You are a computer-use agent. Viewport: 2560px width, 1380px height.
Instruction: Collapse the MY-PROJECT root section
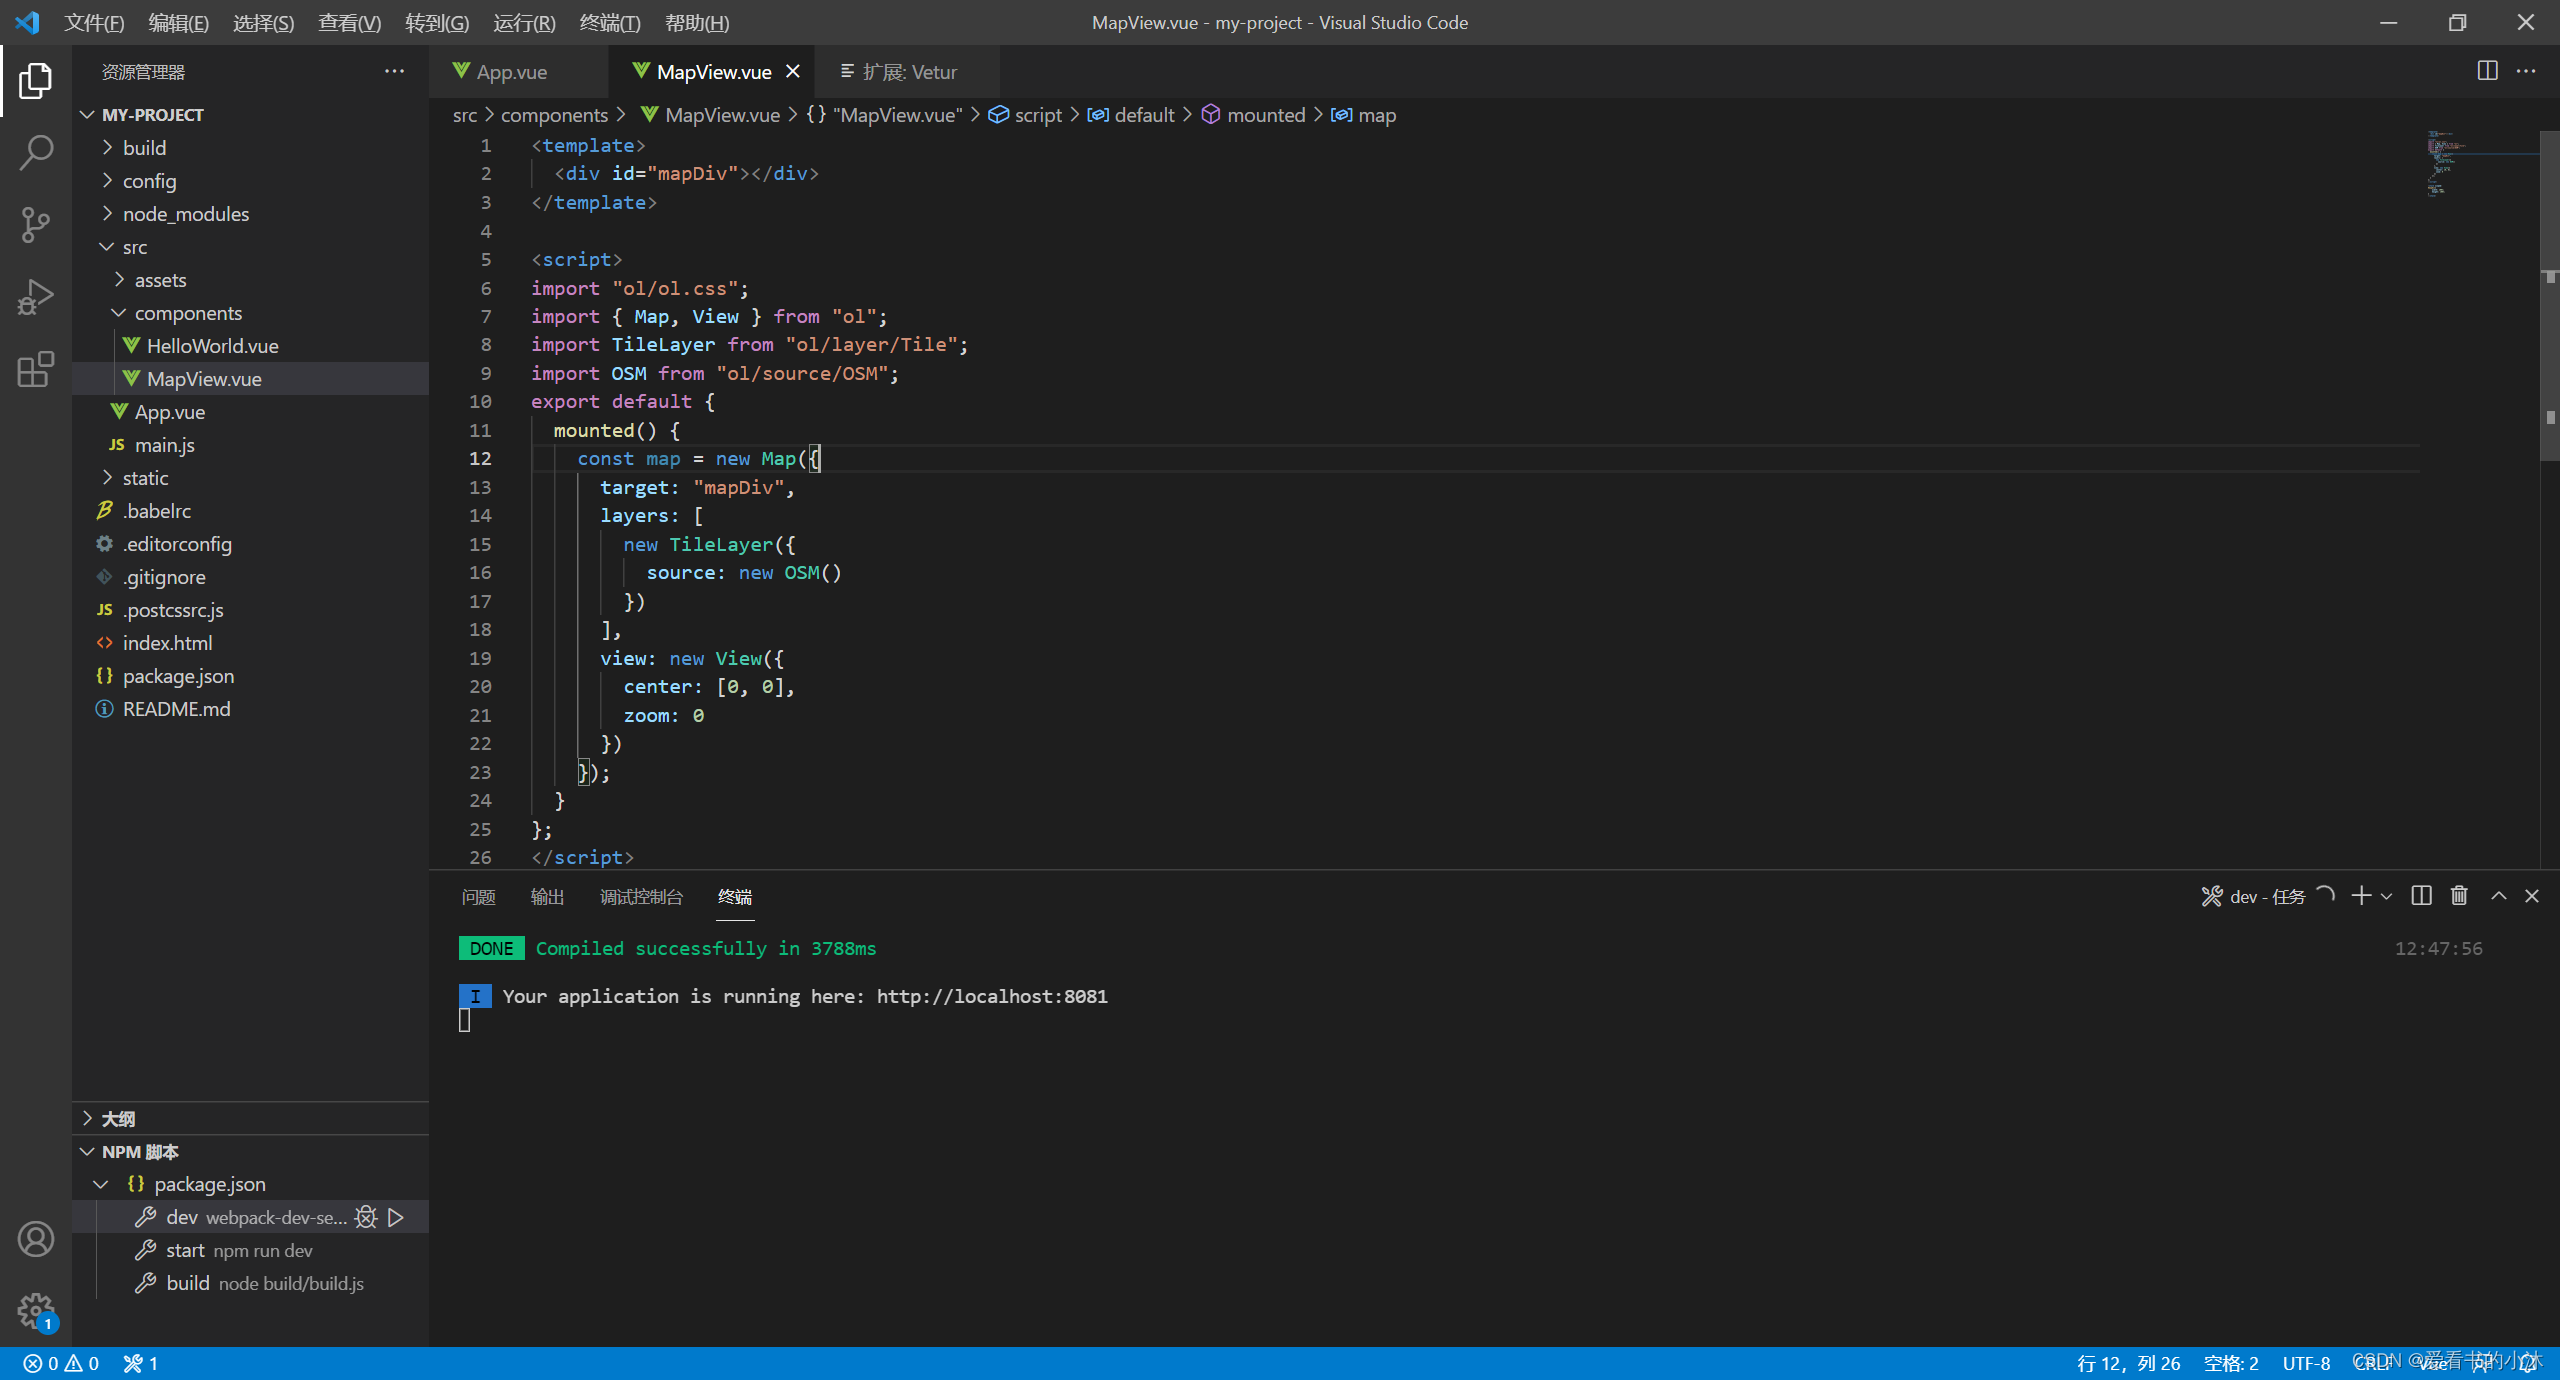pyautogui.click(x=251, y=115)
